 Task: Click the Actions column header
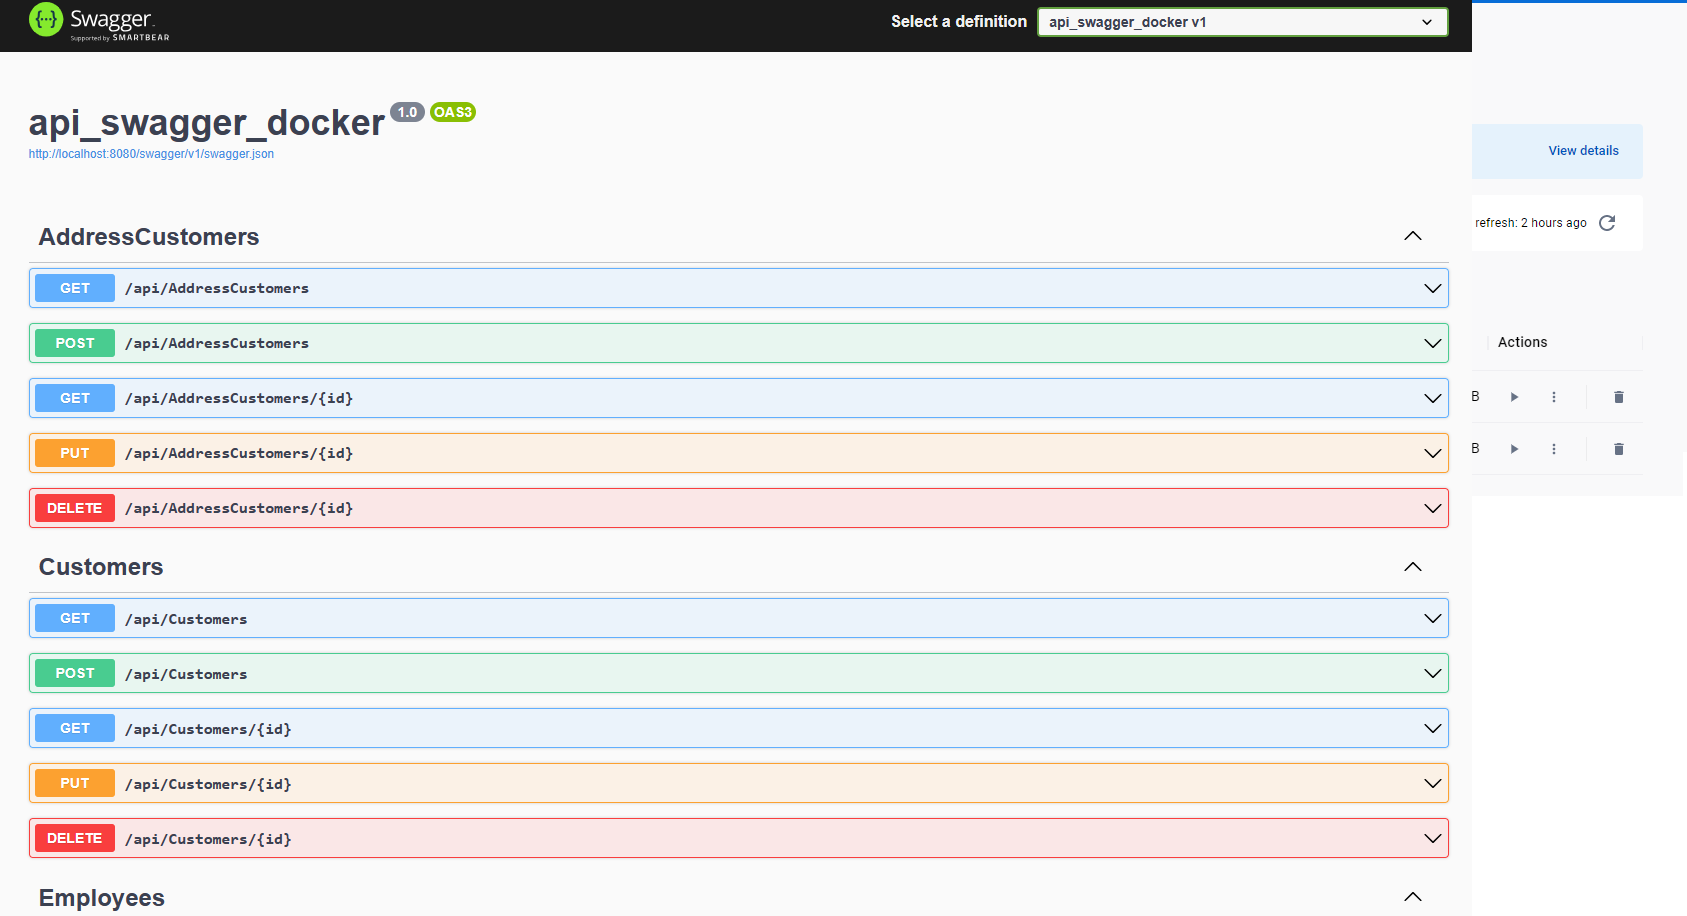[1522, 342]
